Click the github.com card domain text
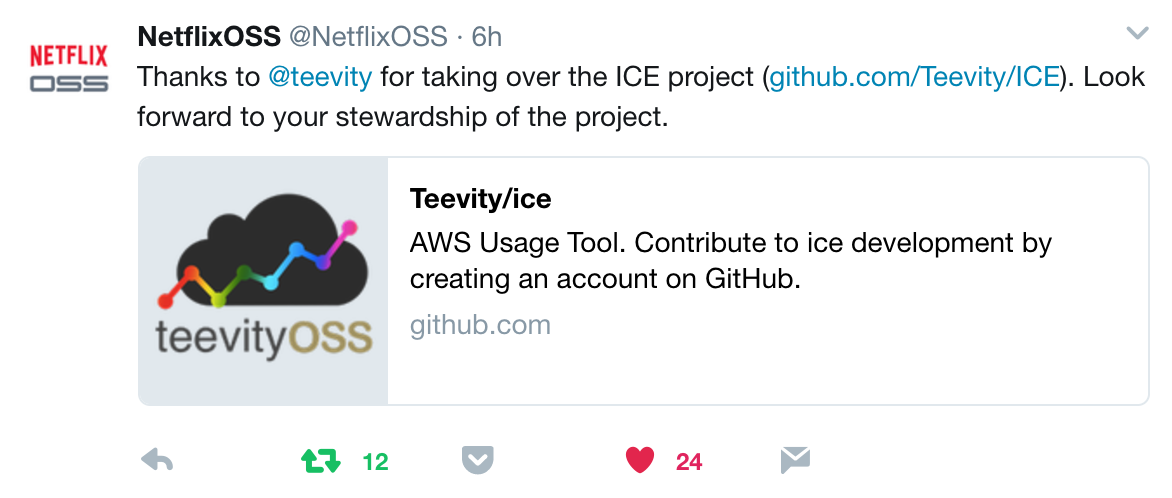This screenshot has width=1172, height=498. tap(480, 325)
